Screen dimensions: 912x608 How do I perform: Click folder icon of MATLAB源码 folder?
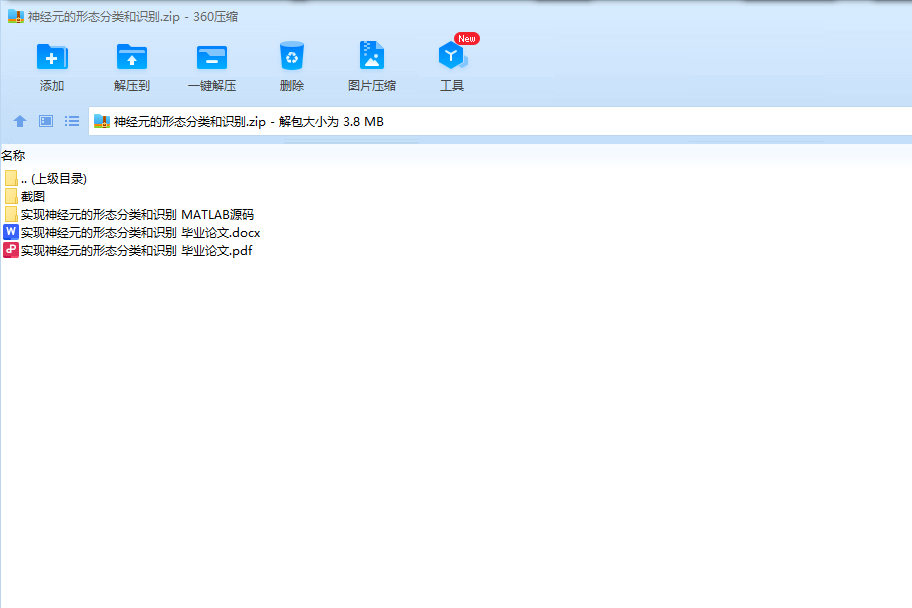[10, 214]
